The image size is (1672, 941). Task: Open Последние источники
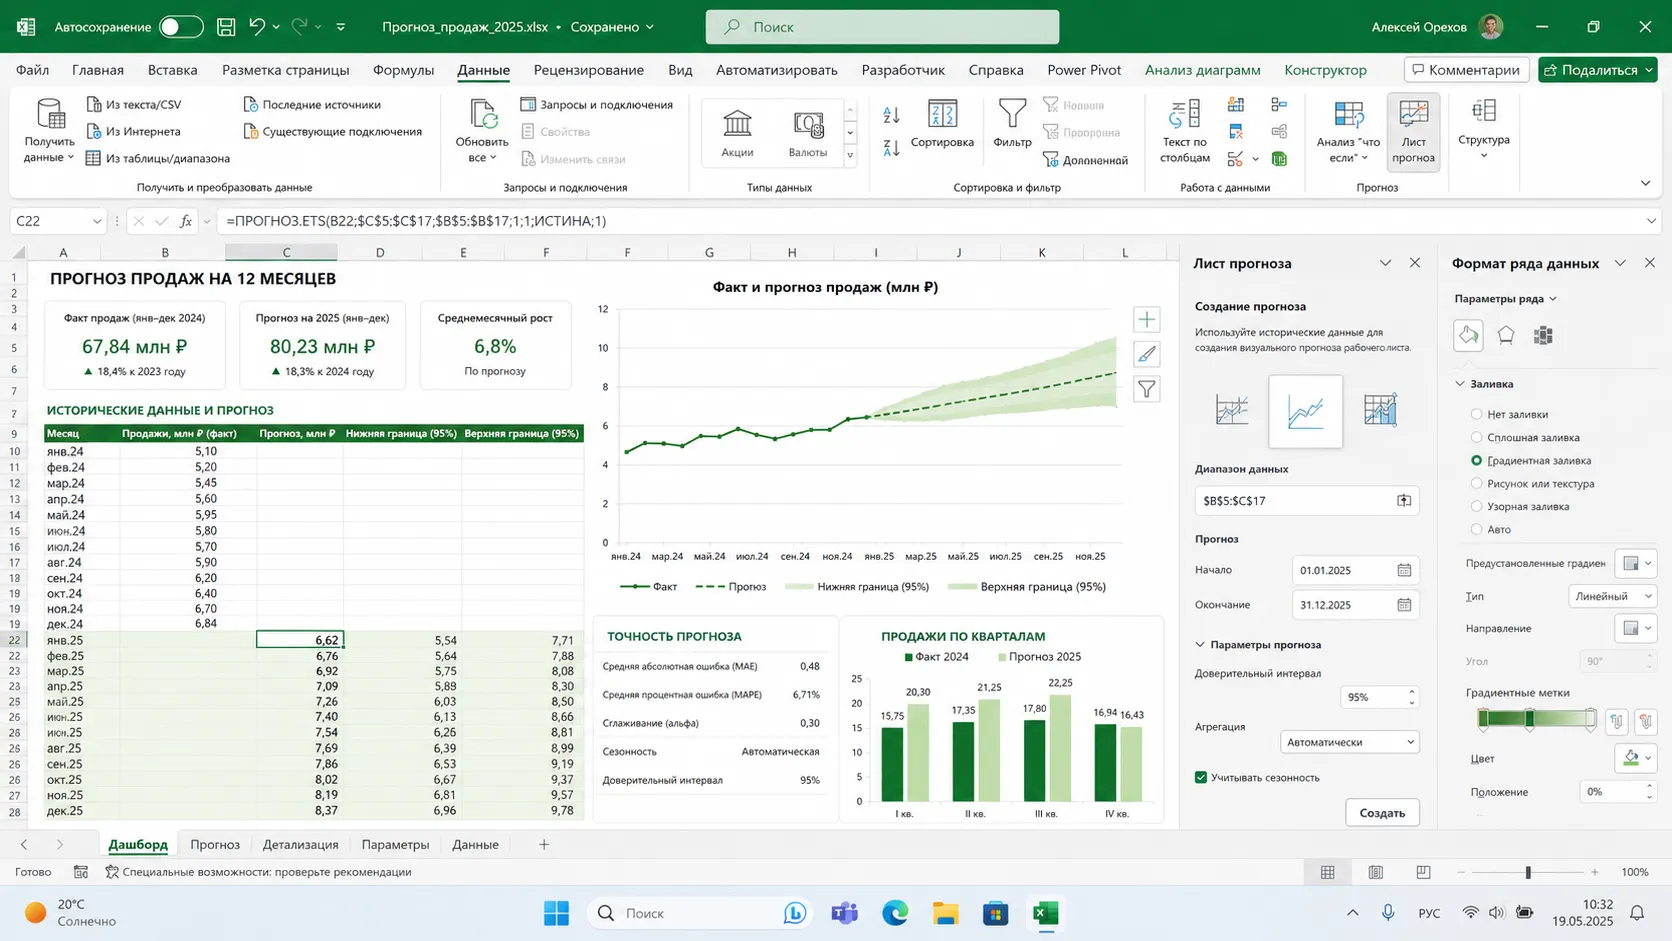click(x=312, y=104)
